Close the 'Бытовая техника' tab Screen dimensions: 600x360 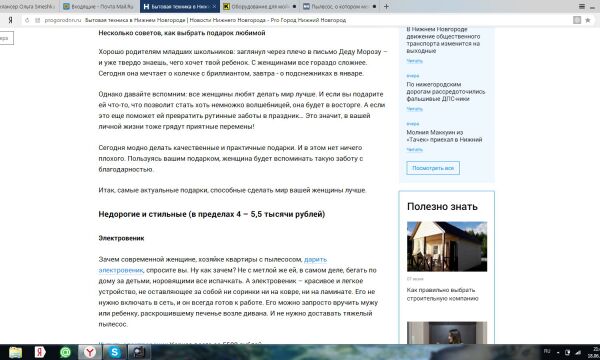pos(214,7)
